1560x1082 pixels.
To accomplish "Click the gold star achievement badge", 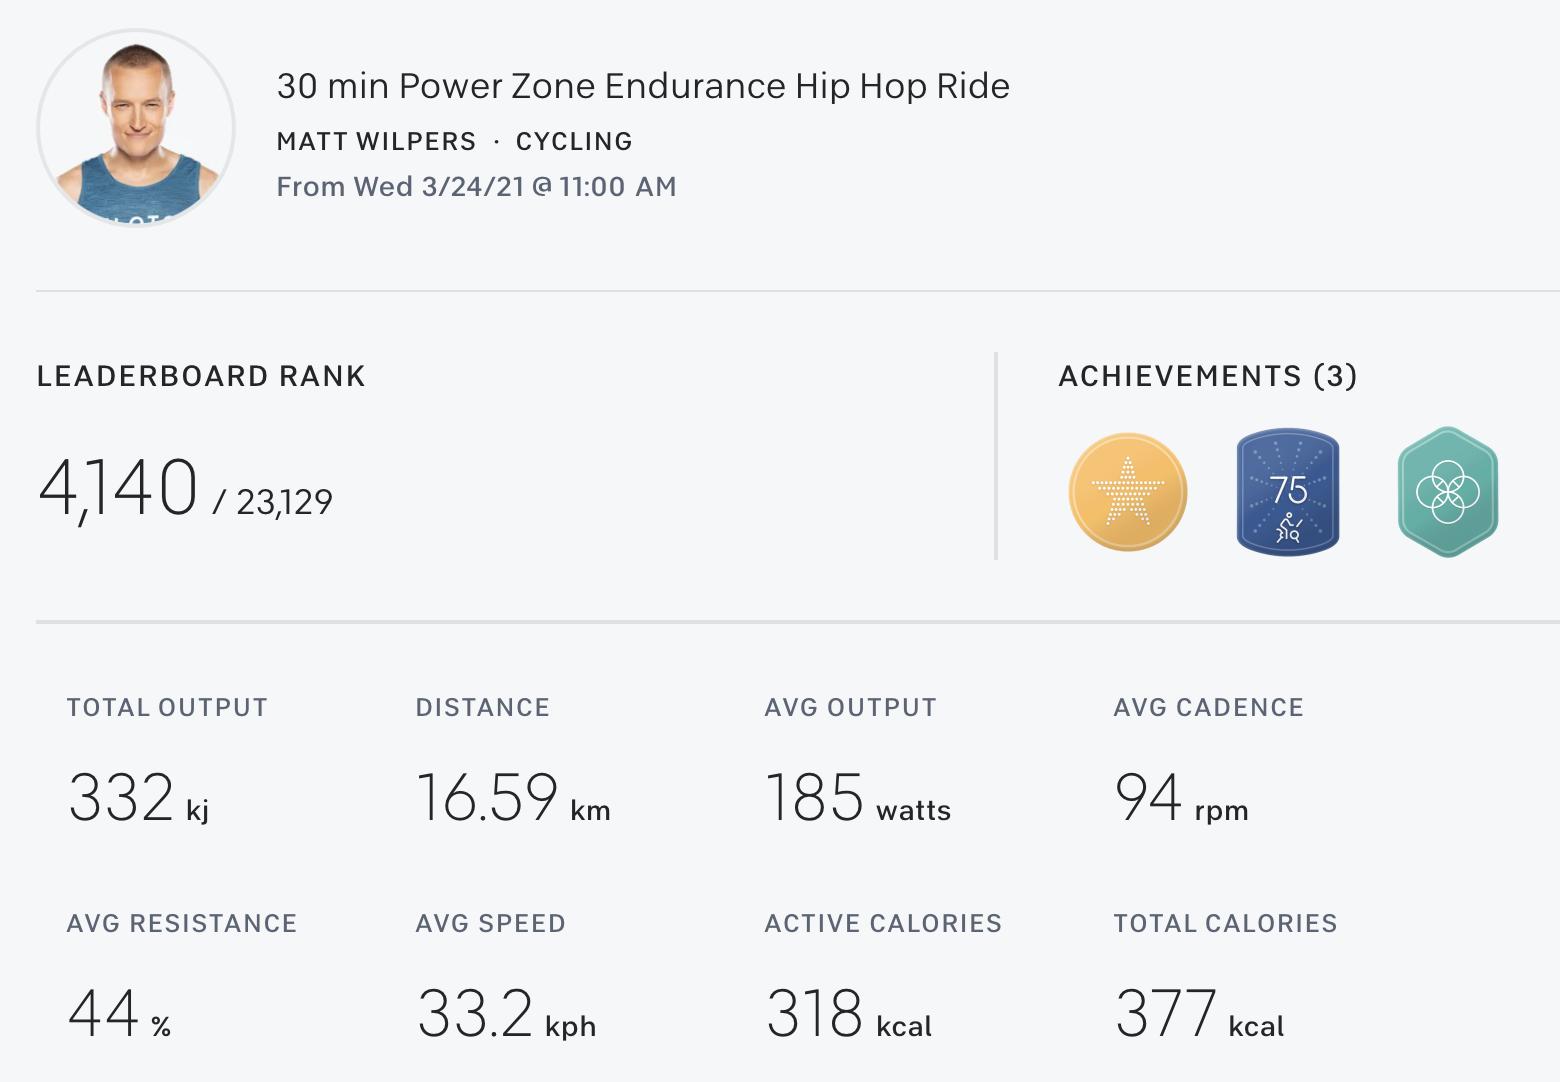I will click(1128, 492).
